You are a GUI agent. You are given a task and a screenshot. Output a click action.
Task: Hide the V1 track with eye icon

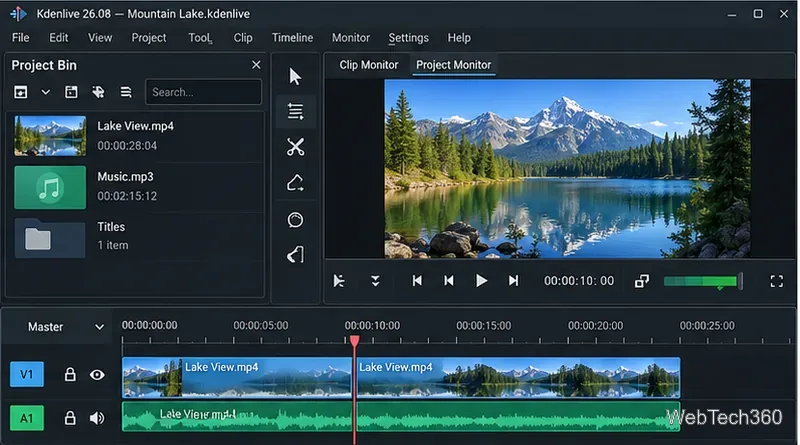(x=97, y=375)
